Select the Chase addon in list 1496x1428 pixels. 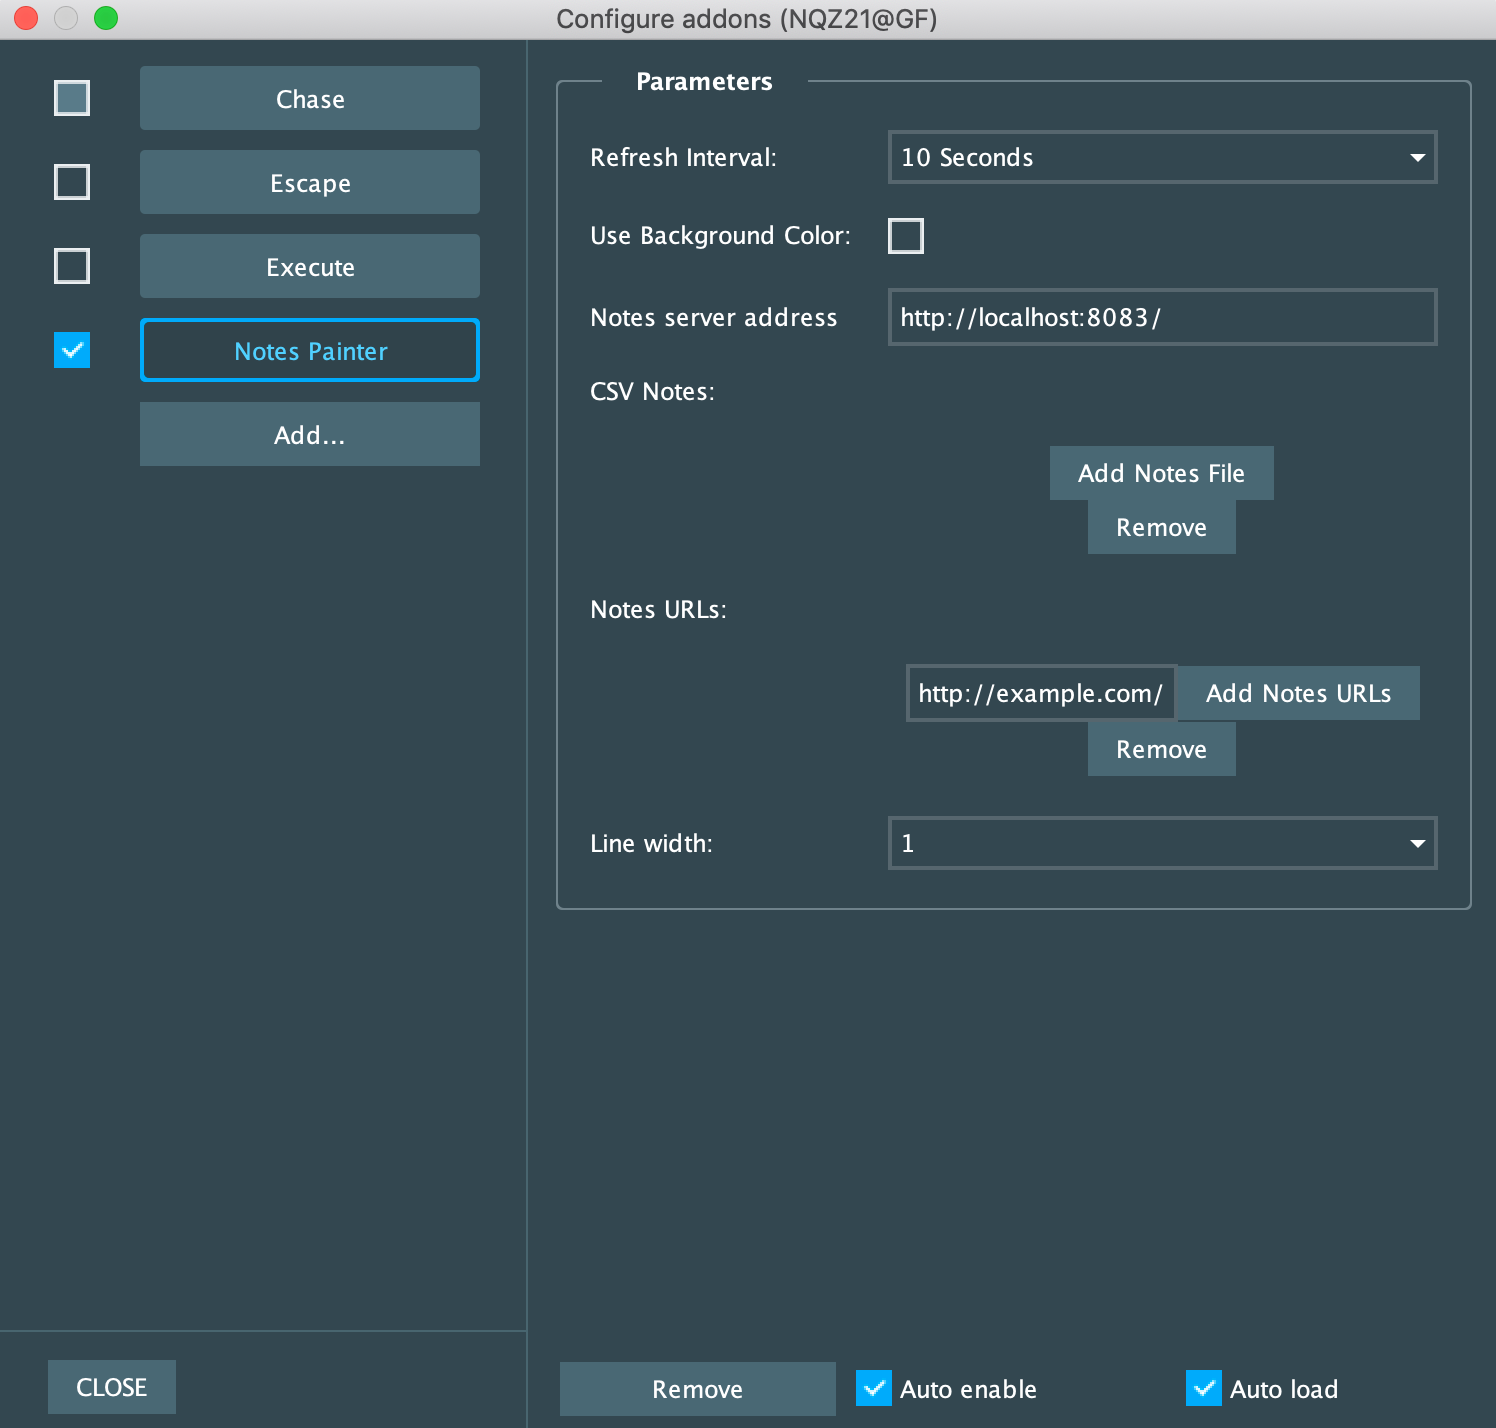point(310,98)
